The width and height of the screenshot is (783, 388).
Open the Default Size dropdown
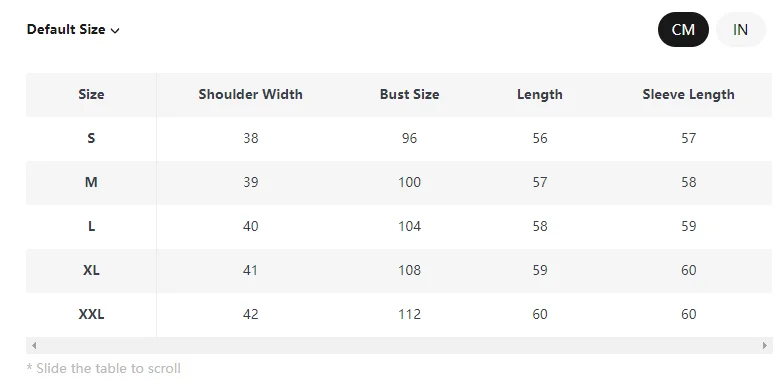pos(73,29)
